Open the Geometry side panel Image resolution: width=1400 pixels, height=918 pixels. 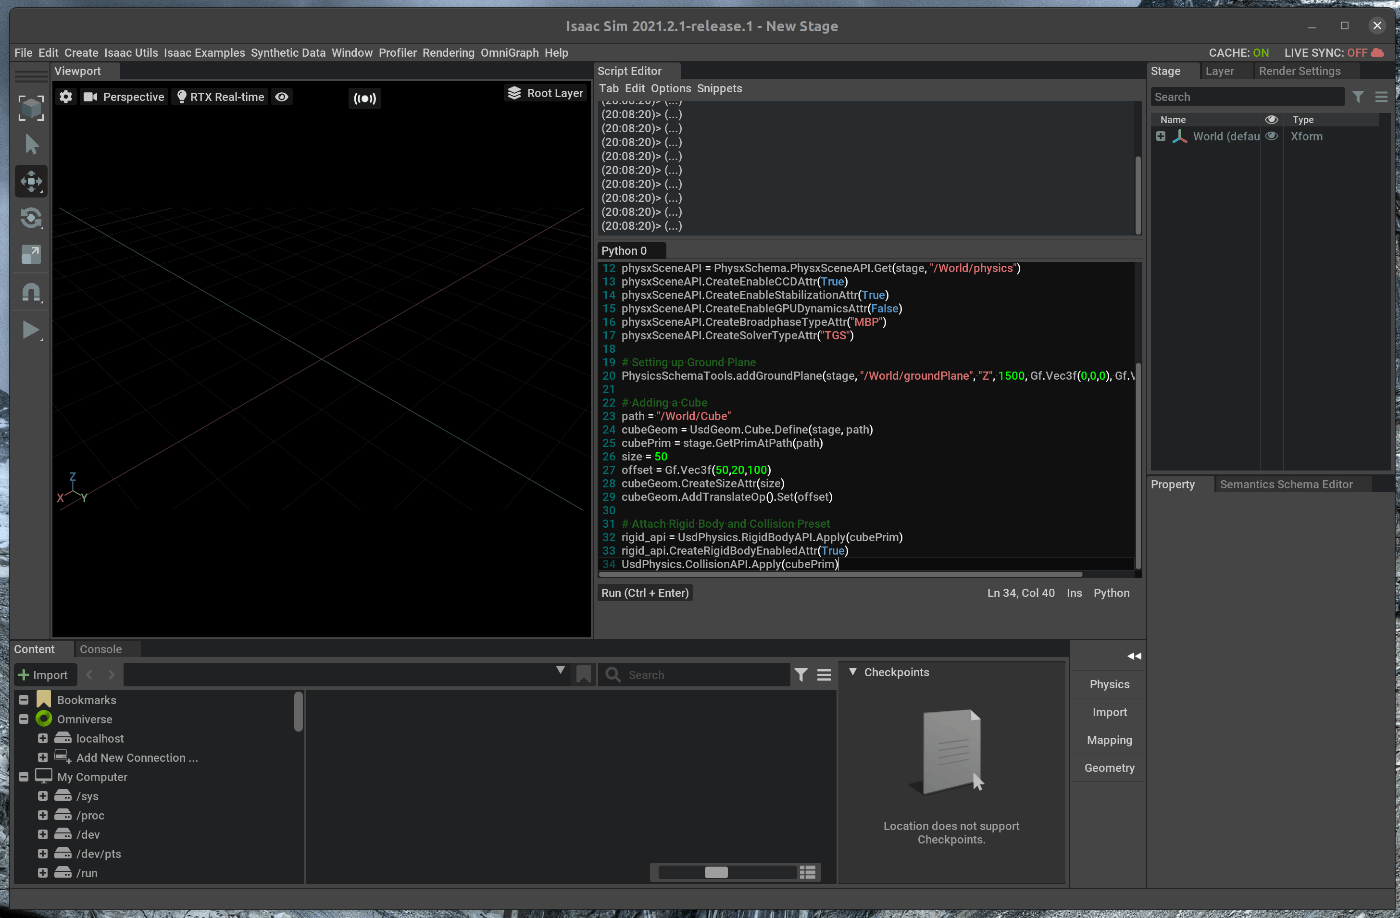[x=1109, y=768]
